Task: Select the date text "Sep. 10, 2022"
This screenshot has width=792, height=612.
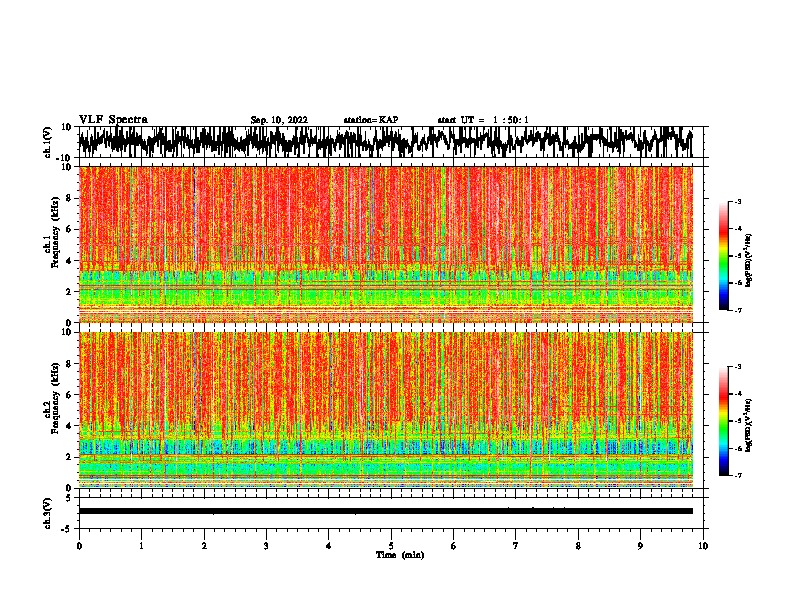Action: 279,120
